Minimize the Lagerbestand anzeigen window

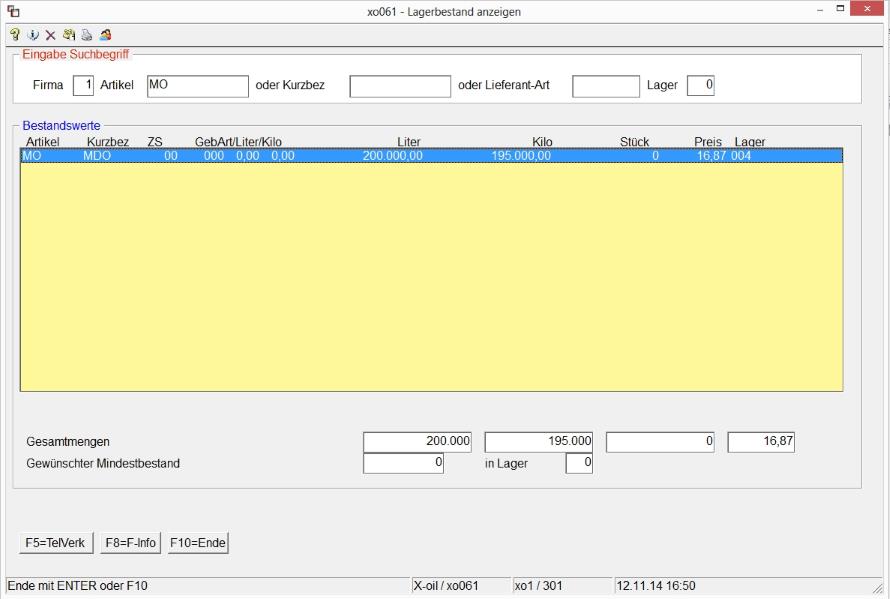point(820,10)
